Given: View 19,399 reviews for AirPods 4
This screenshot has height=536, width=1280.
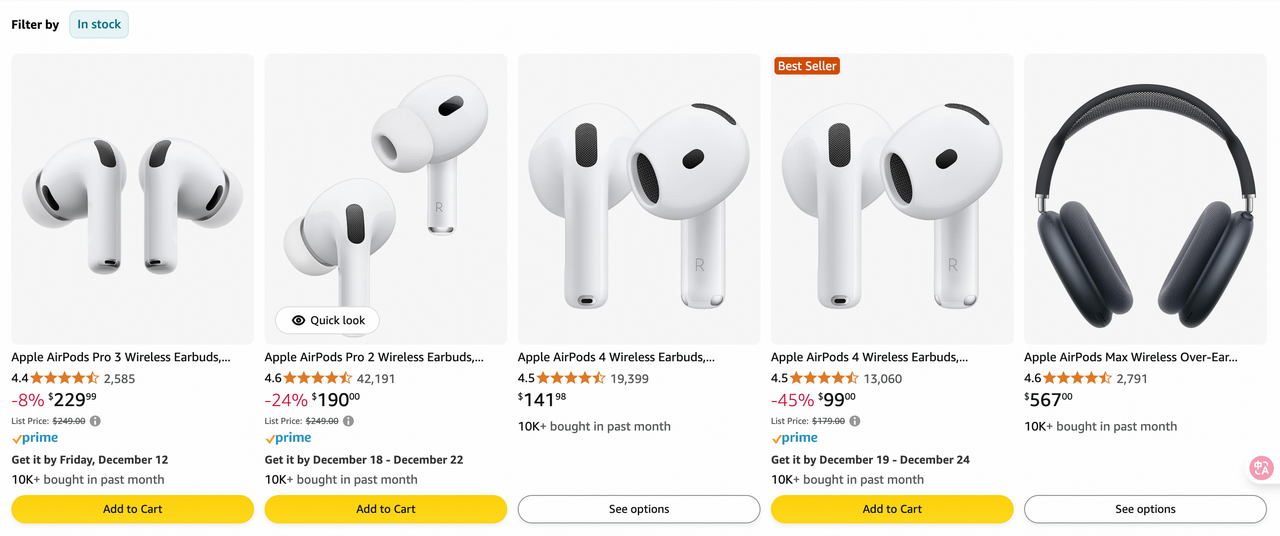Looking at the screenshot, I should pyautogui.click(x=629, y=379).
